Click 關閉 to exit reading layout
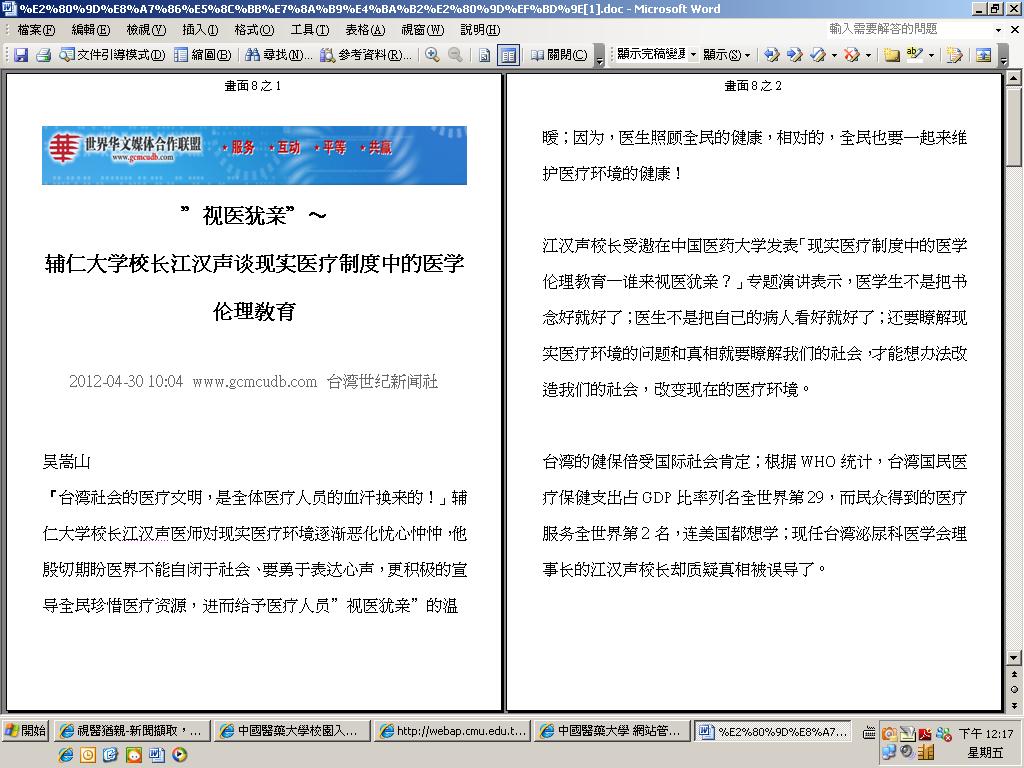This screenshot has width=1024, height=768. pyautogui.click(x=559, y=55)
